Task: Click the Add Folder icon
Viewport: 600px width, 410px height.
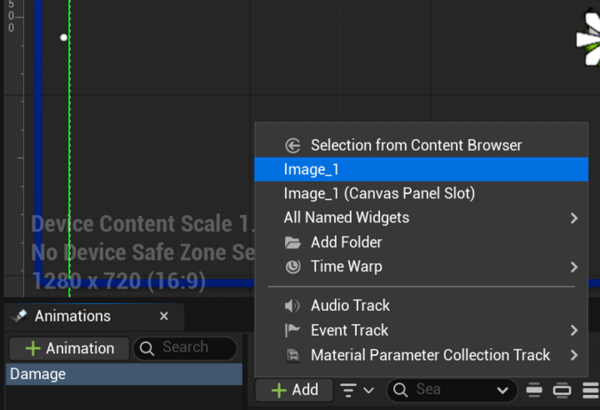Action: pos(293,242)
